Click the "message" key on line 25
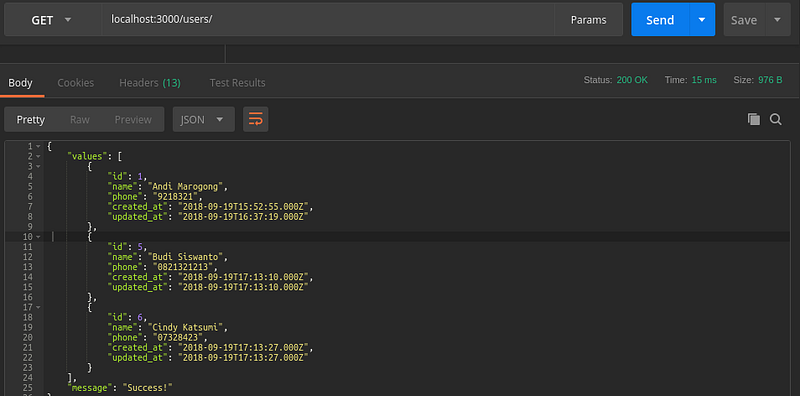 click(x=90, y=388)
